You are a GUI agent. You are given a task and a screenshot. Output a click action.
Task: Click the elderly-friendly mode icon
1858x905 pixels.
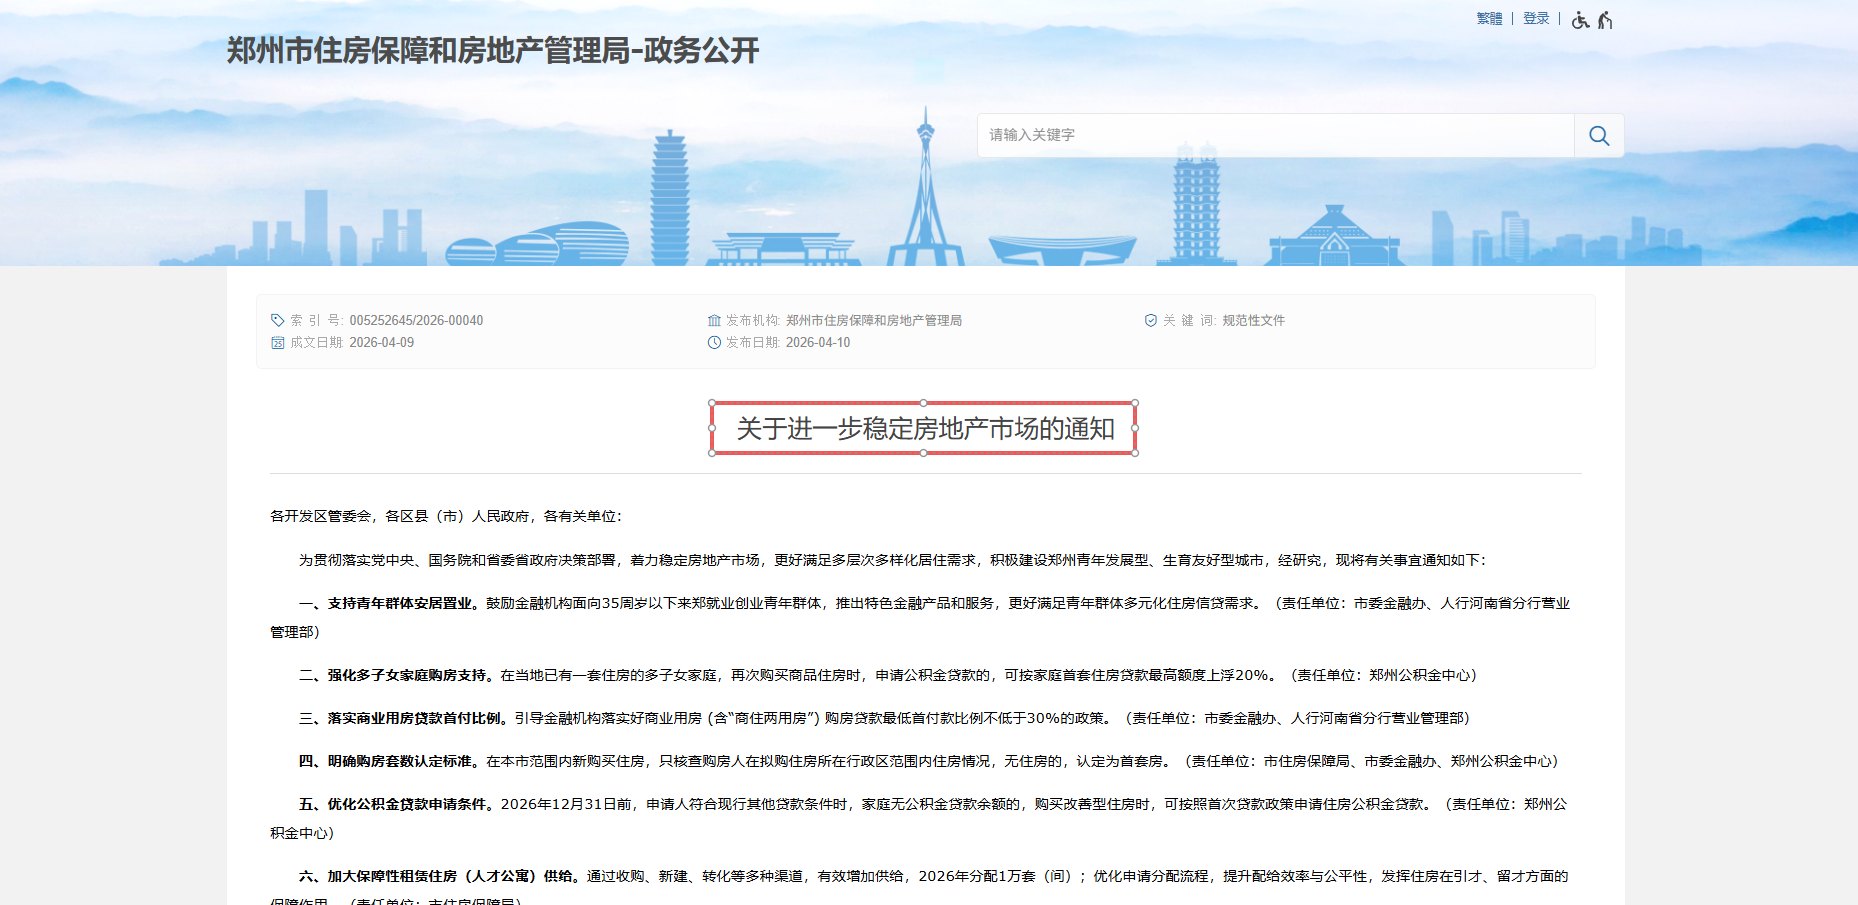click(1605, 20)
